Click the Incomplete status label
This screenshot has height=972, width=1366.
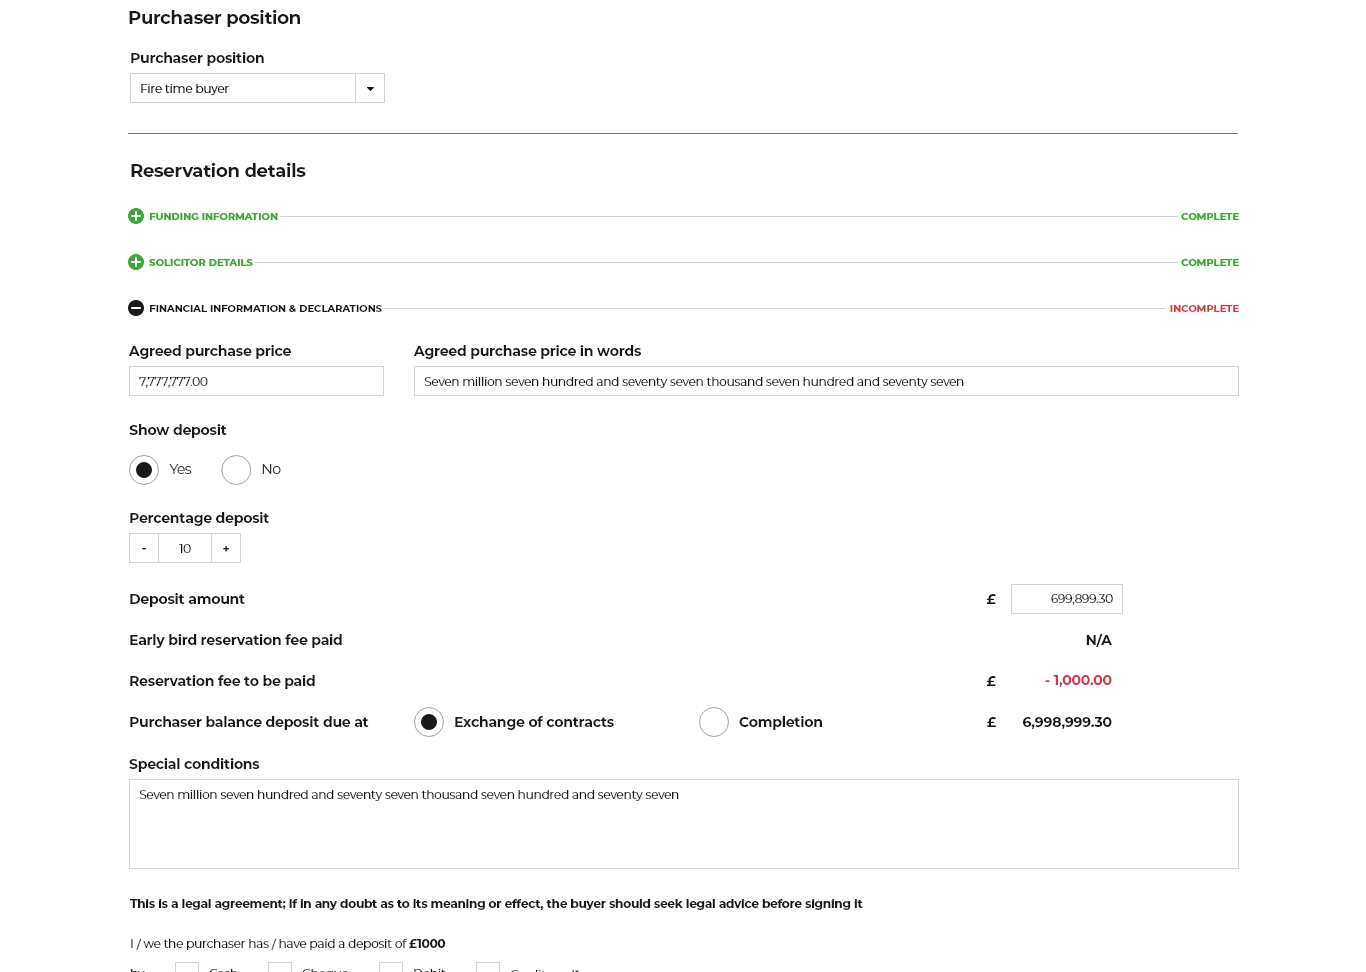(x=1204, y=308)
